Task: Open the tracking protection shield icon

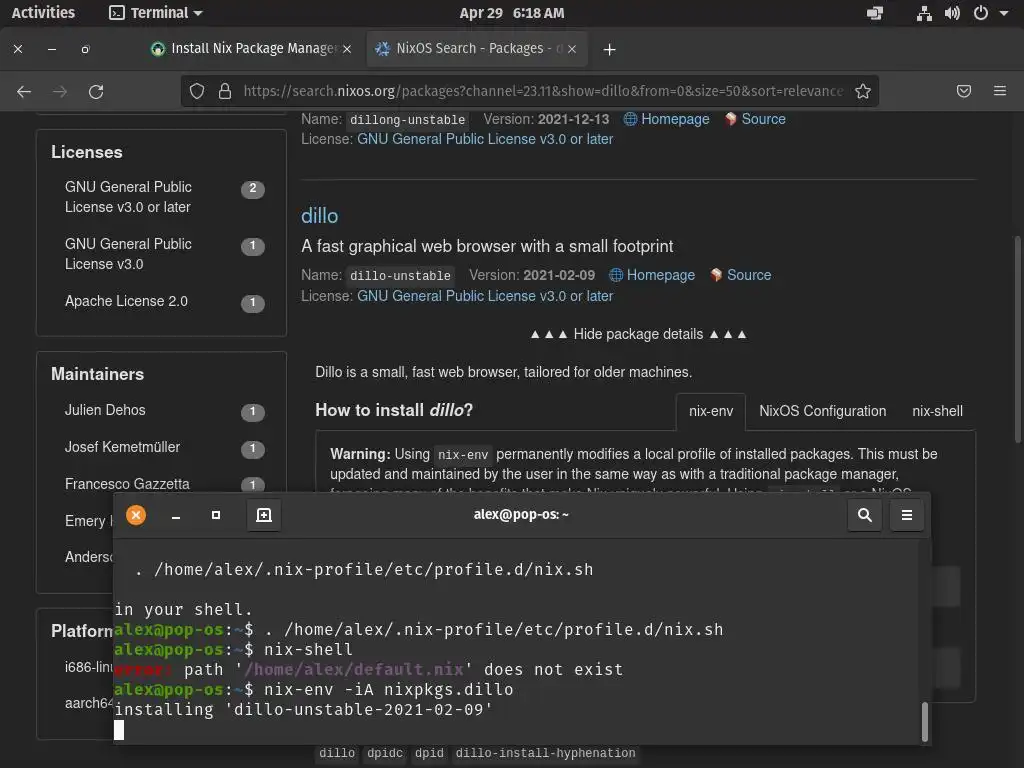Action: pyautogui.click(x=197, y=91)
